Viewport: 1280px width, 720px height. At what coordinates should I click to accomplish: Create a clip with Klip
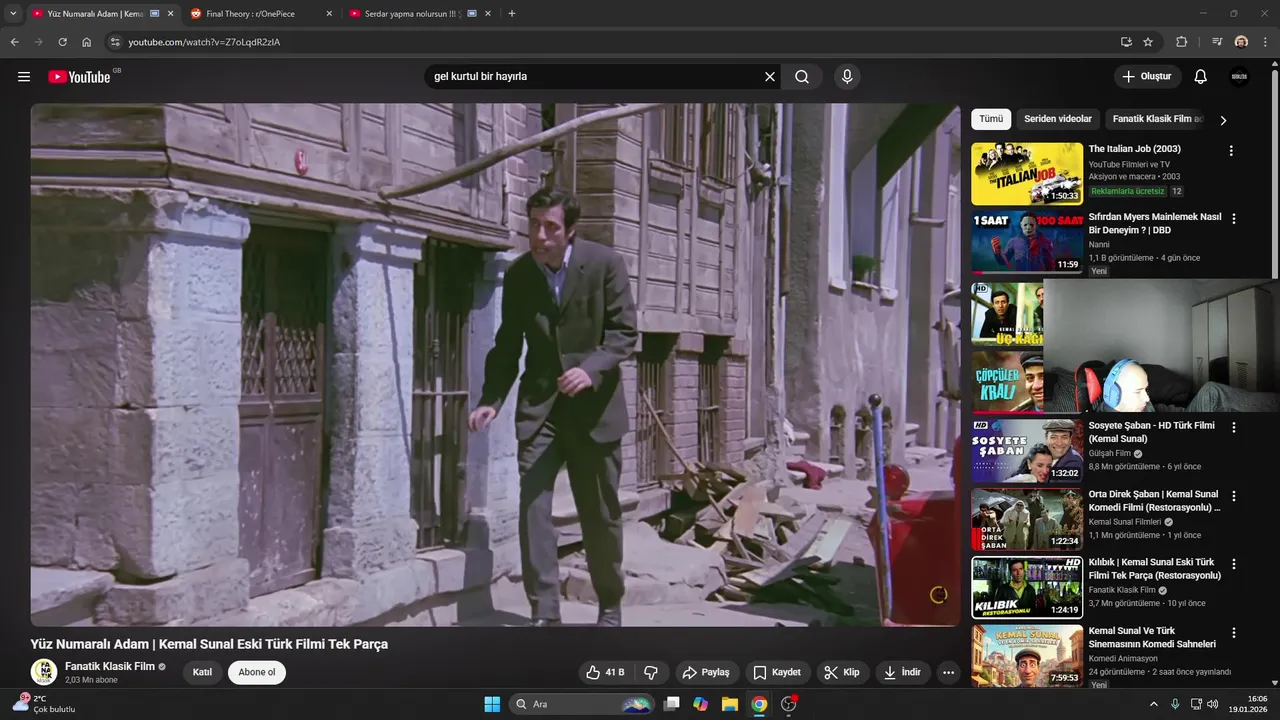pyautogui.click(x=842, y=672)
